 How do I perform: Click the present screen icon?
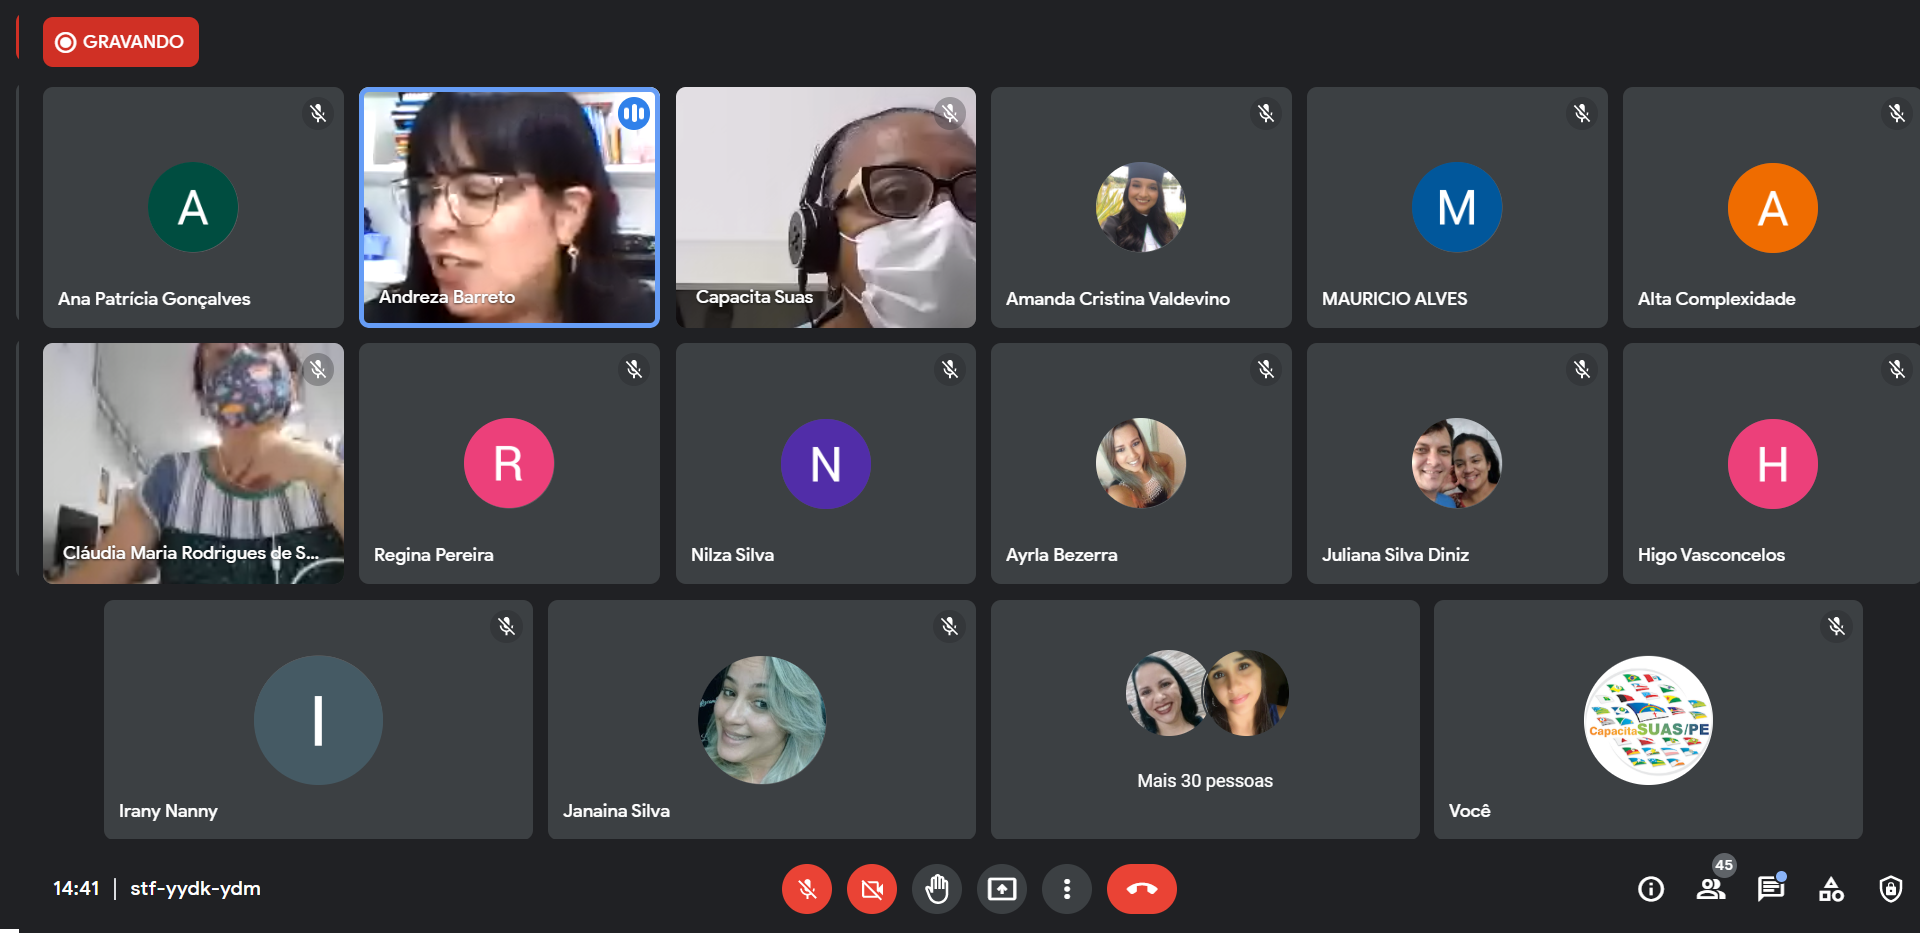coord(1002,889)
